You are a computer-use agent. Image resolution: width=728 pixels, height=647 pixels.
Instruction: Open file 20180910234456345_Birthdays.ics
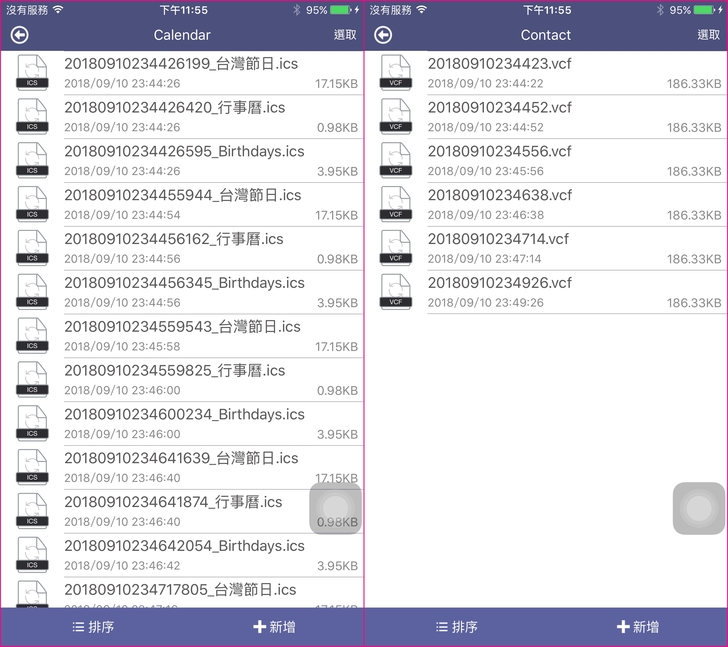click(182, 292)
